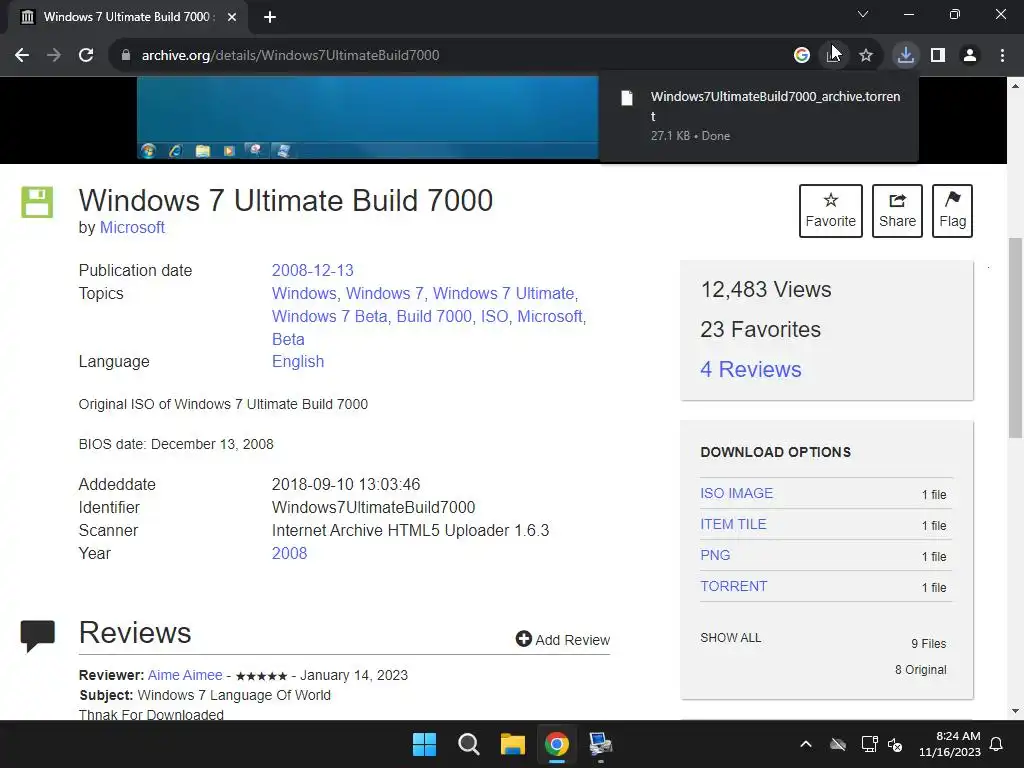1024x768 pixels.
Task: Click the address bar URL field
Action: (457, 56)
